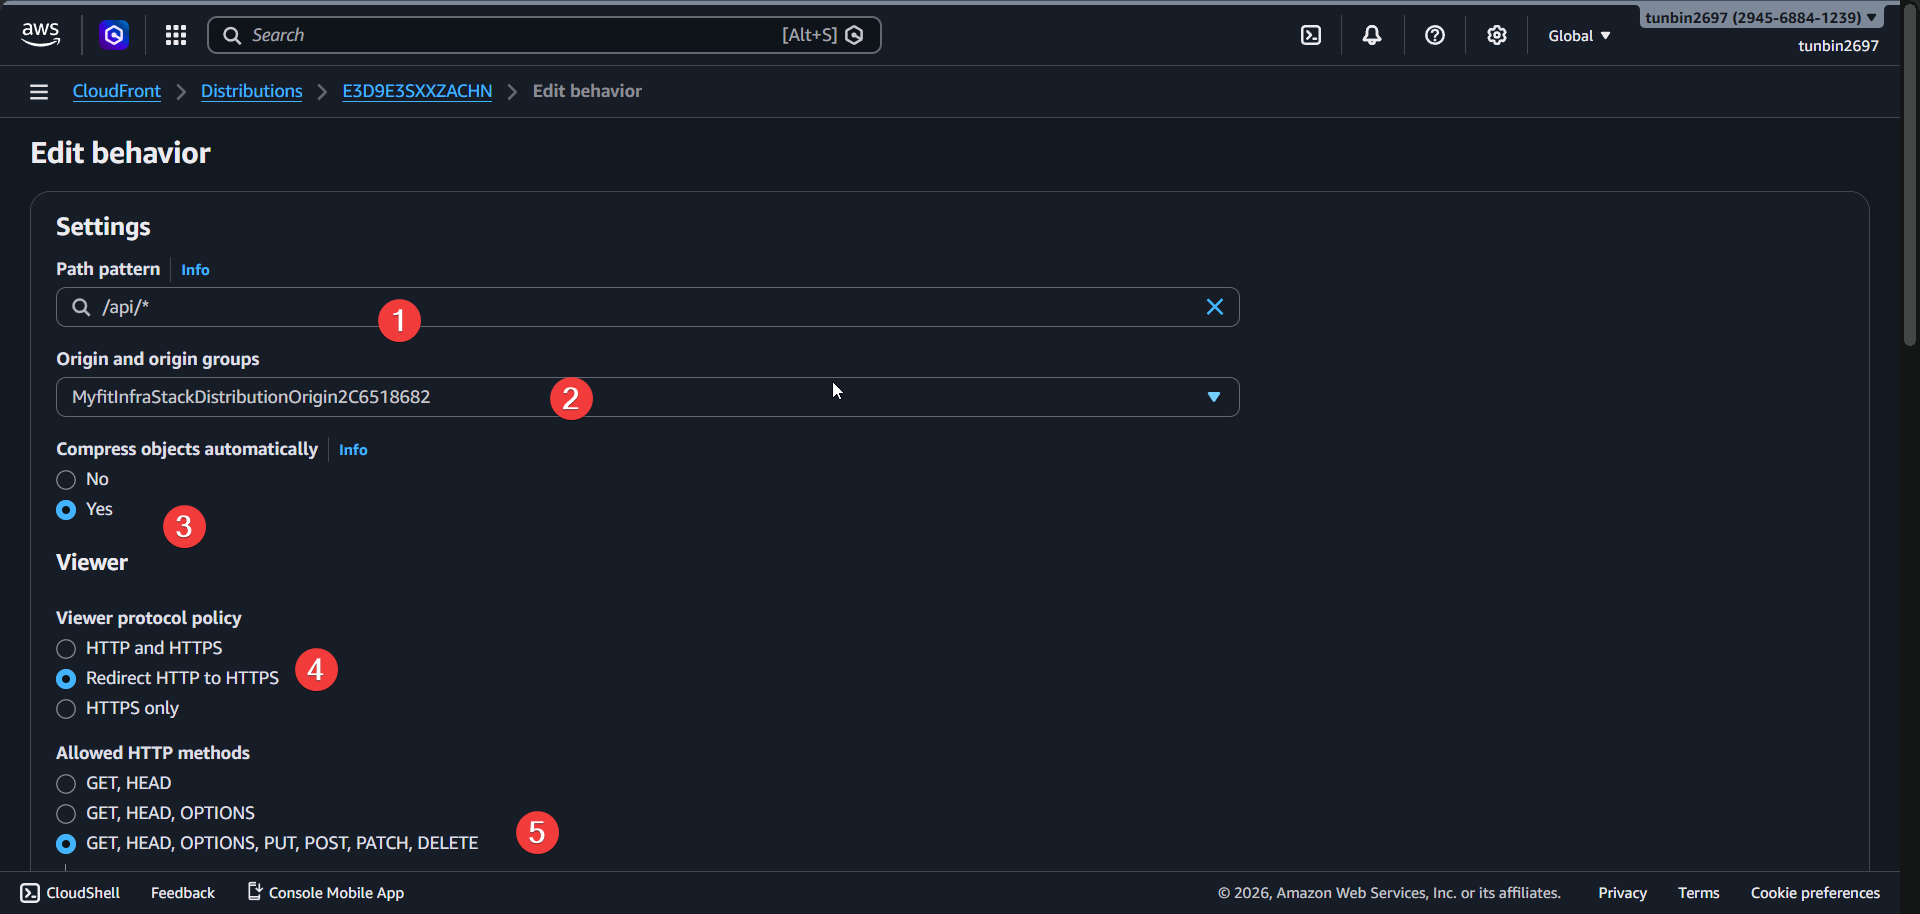Open the Console Mobile App link
The image size is (1920, 914).
coord(335,892)
